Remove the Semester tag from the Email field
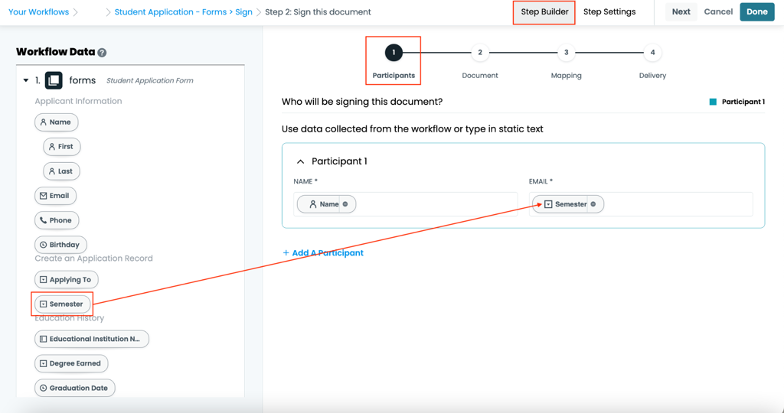The width and height of the screenshot is (784, 414). coord(593,204)
